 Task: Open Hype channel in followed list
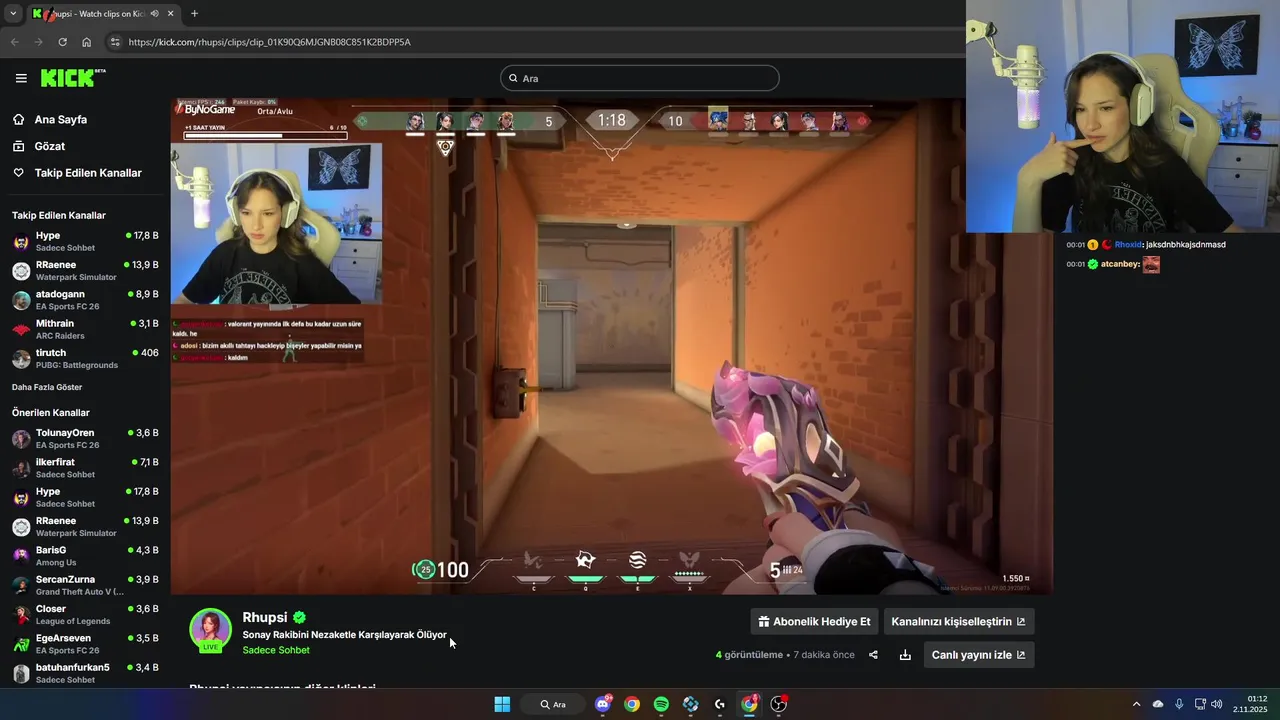[85, 241]
